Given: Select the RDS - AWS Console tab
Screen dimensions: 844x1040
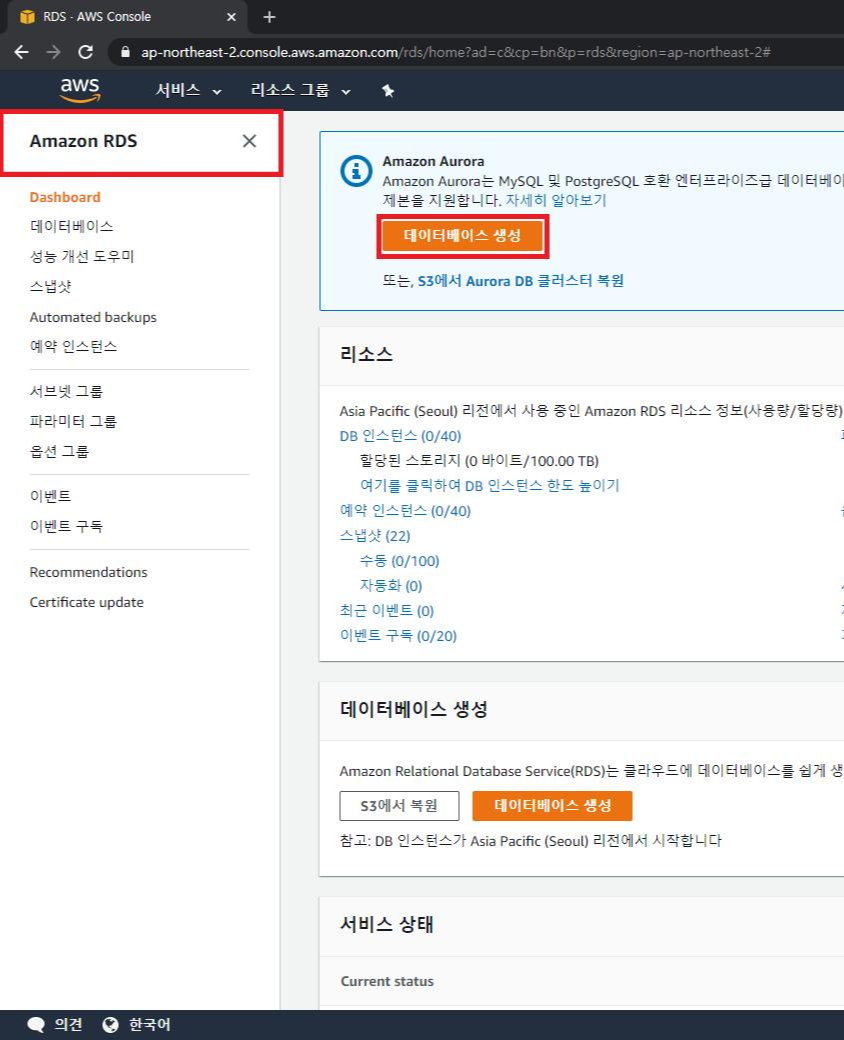Looking at the screenshot, I should [x=127, y=17].
